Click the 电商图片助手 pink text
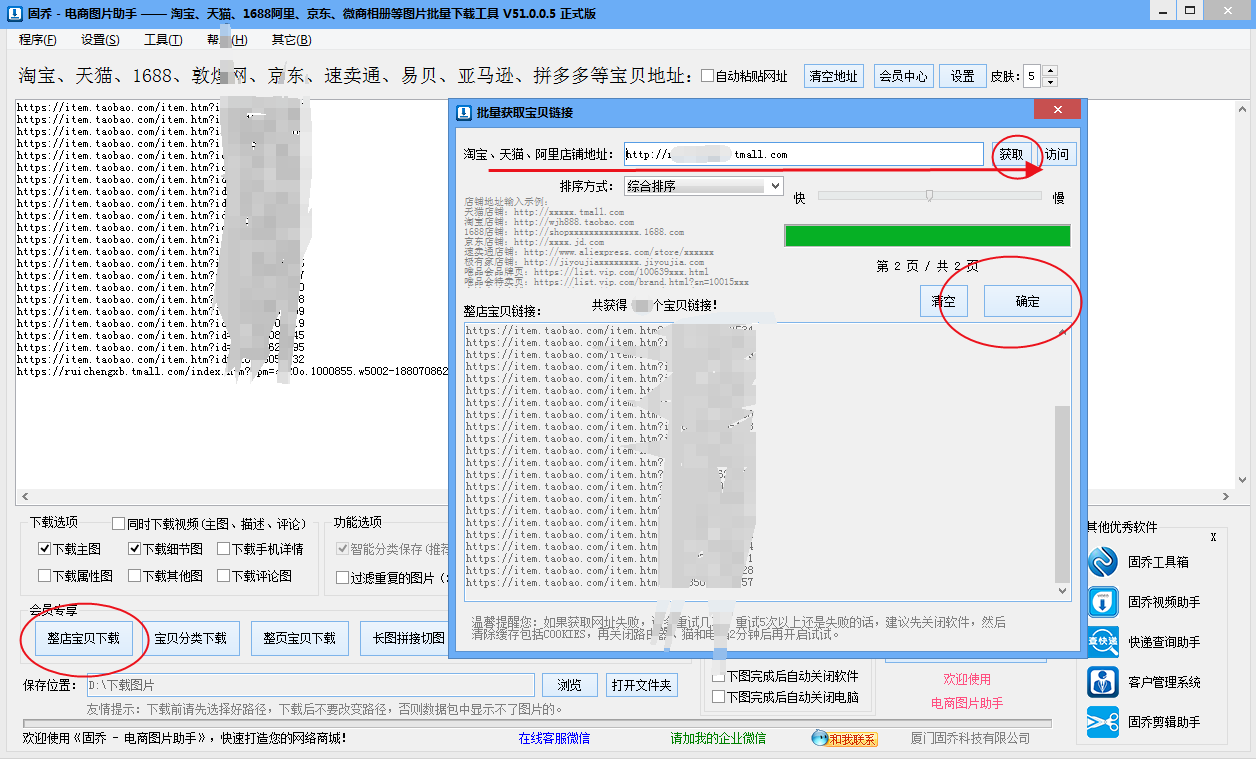Image resolution: width=1256 pixels, height=759 pixels. 967,703
